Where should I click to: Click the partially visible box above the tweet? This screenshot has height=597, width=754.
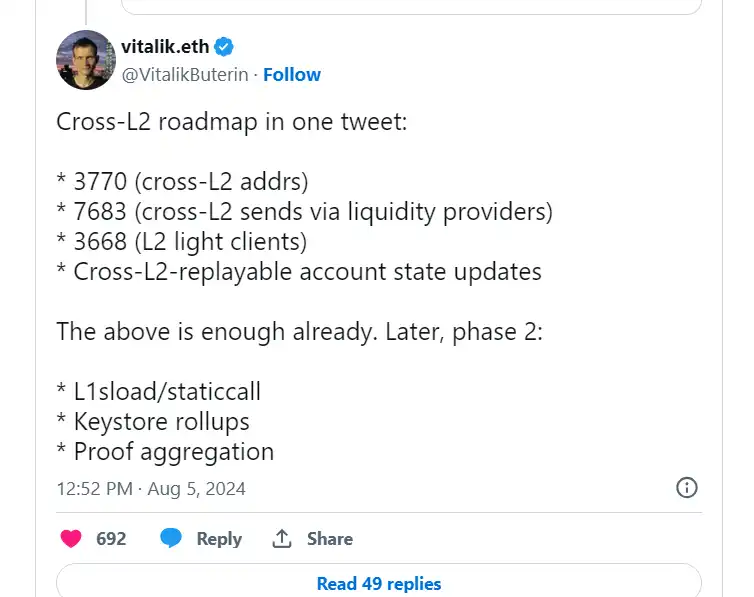(410, 6)
